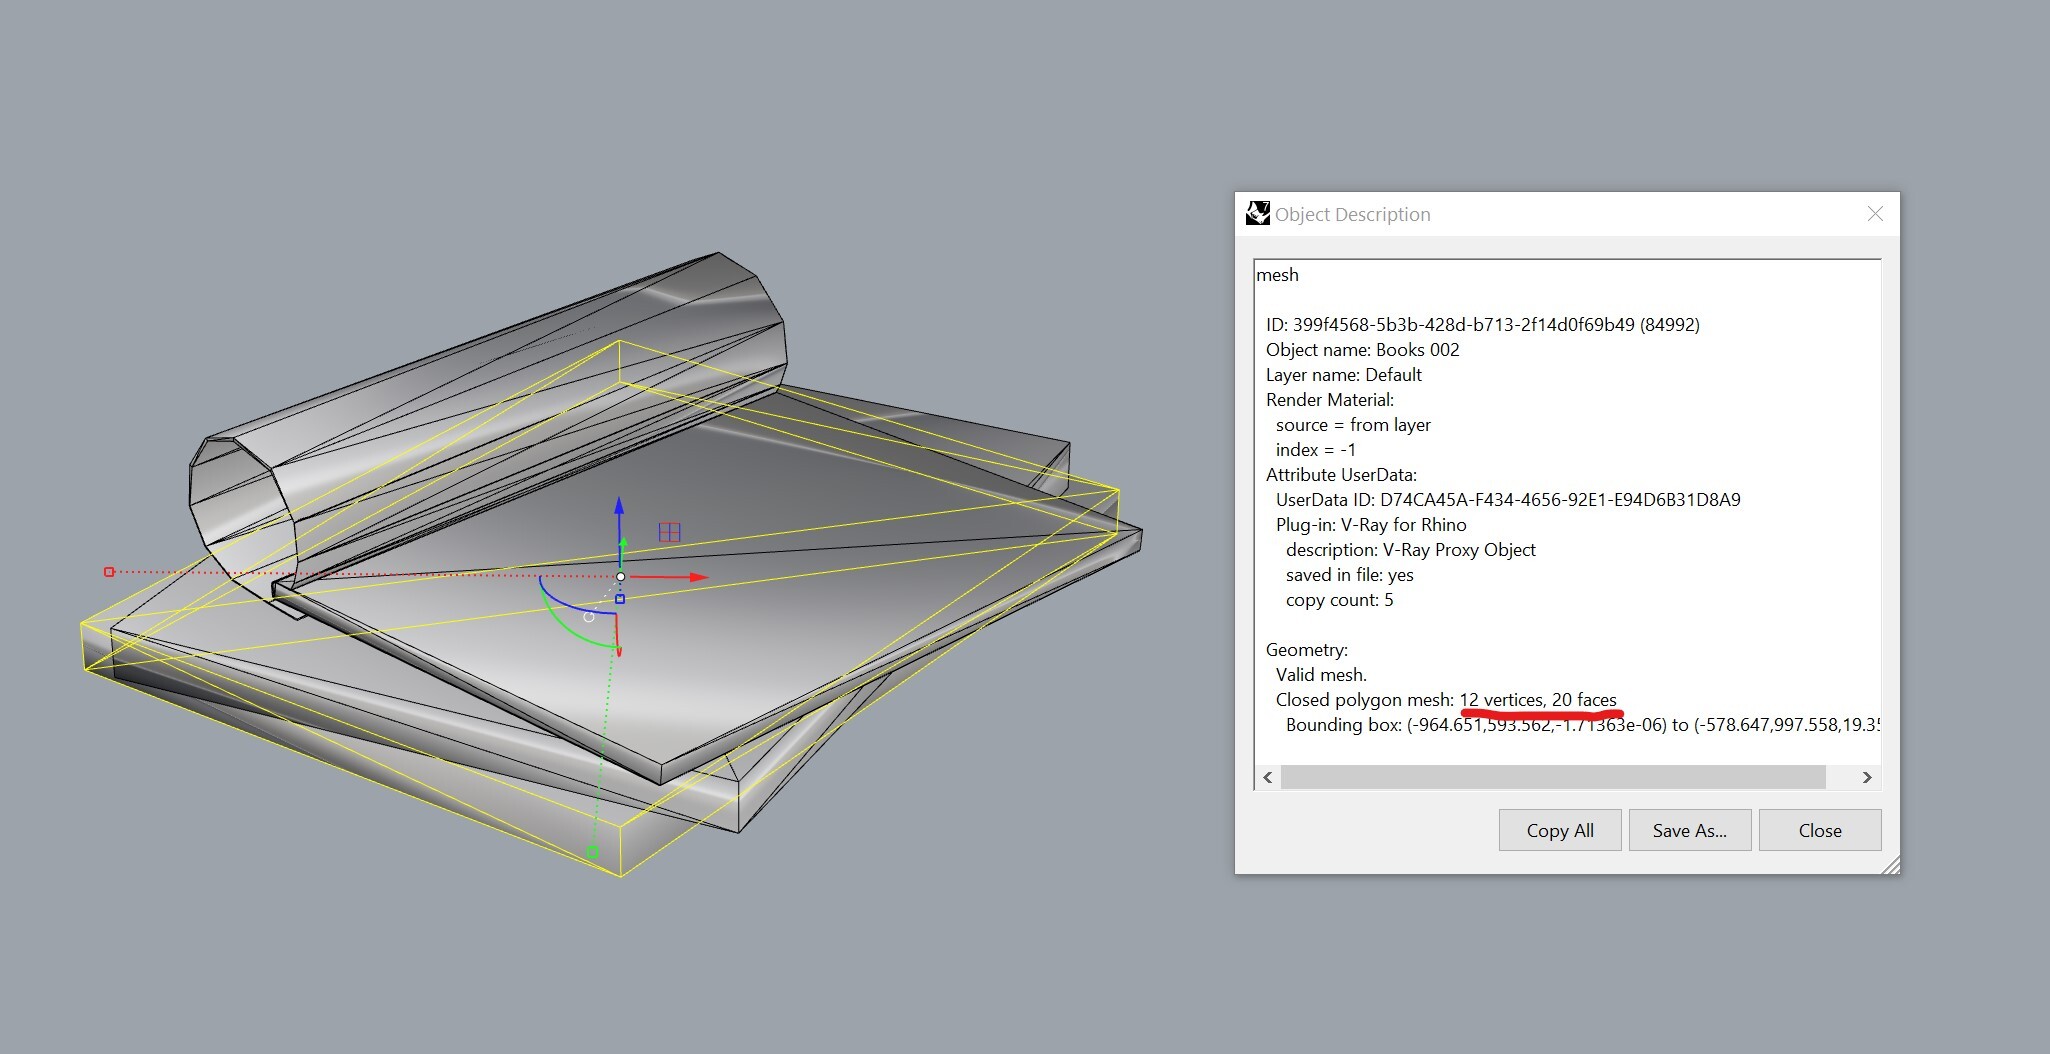Click the Save As... button
2050x1054 pixels.
1690,830
